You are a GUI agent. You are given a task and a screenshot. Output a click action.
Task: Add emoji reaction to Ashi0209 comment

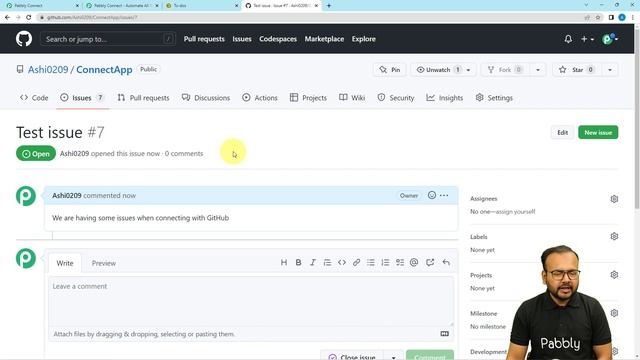431,195
